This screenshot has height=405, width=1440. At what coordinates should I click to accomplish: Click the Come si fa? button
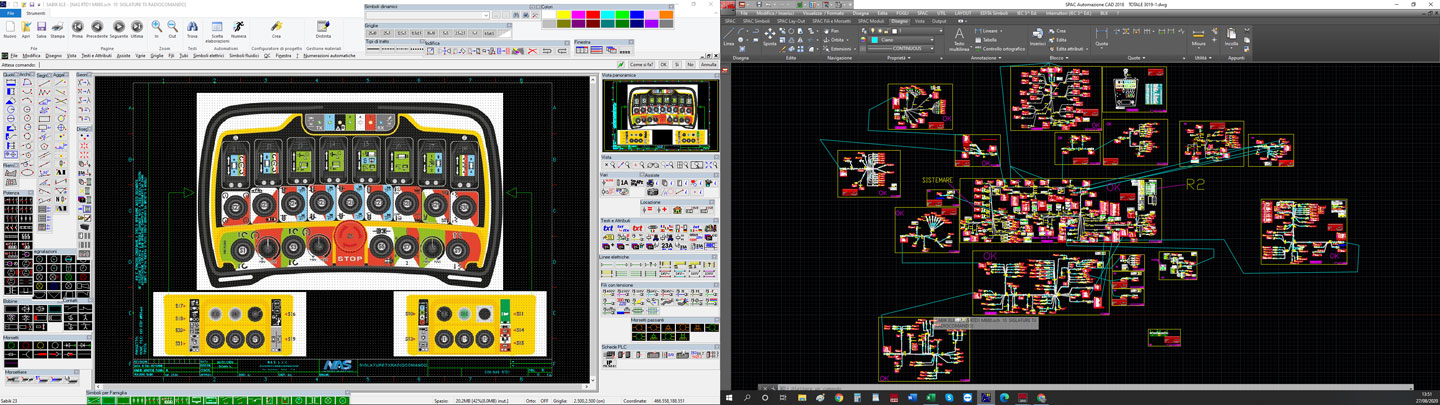tap(641, 65)
